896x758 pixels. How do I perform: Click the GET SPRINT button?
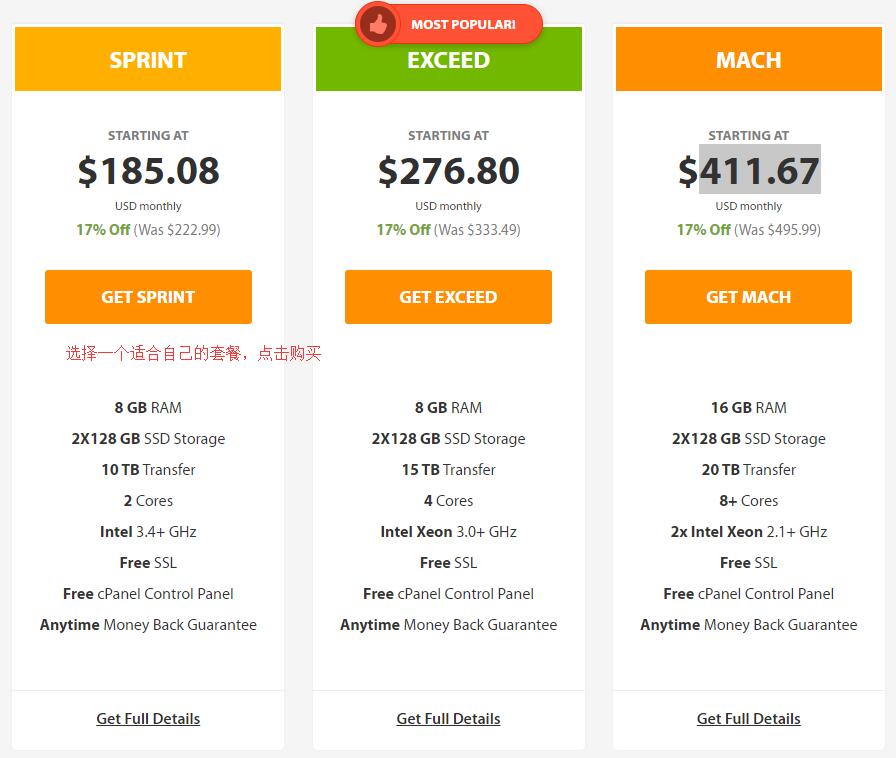coord(148,297)
